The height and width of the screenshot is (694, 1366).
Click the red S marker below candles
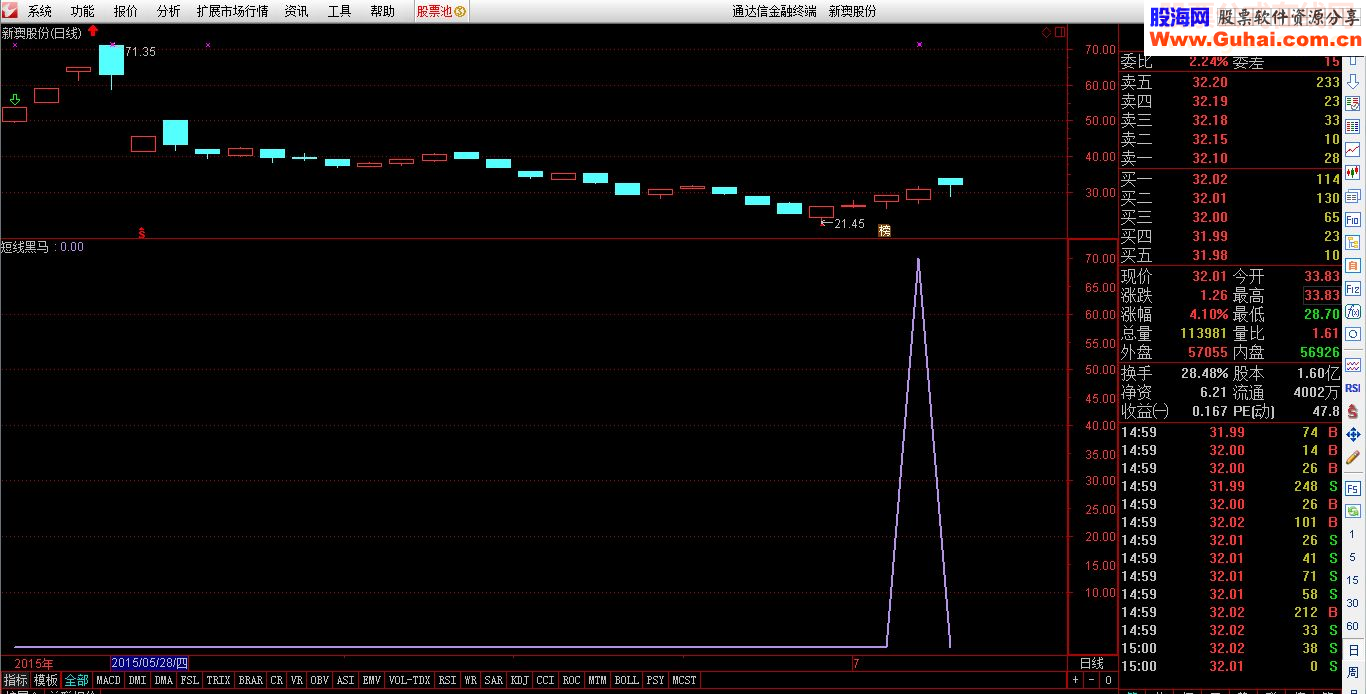141,232
